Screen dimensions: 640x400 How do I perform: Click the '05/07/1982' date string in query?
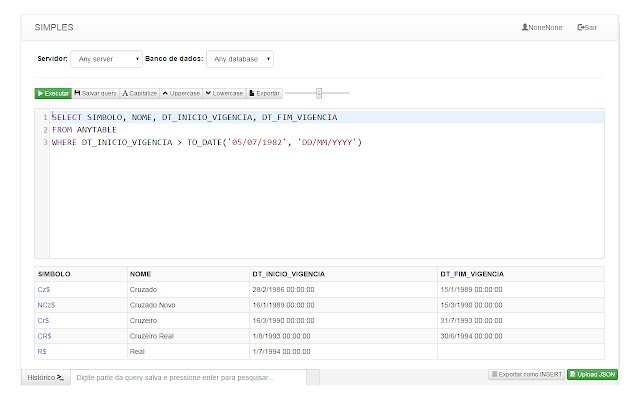tap(257, 142)
